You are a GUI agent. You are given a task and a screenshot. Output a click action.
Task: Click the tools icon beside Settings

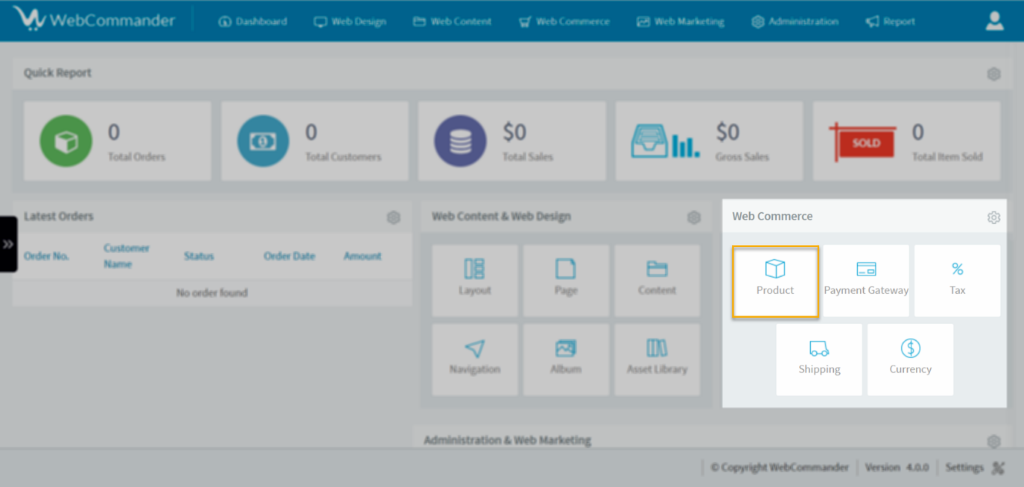(998, 467)
